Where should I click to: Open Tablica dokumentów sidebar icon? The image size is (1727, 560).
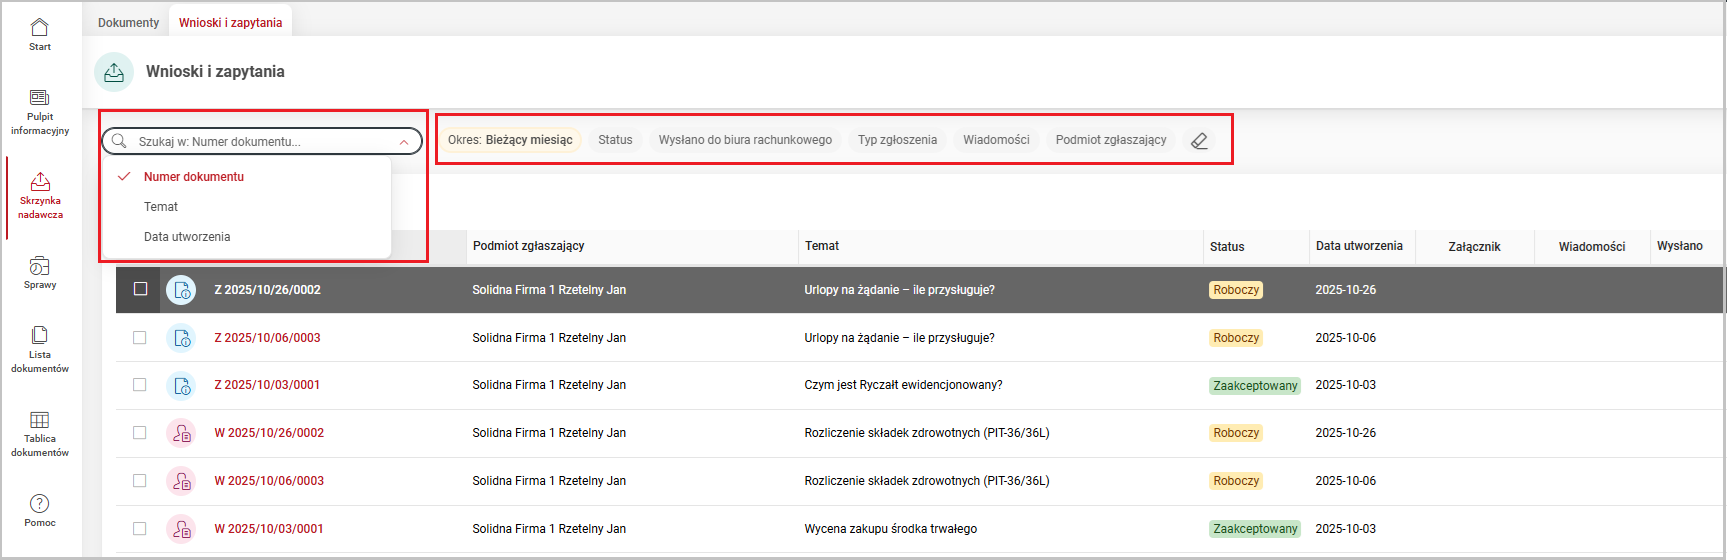(40, 420)
